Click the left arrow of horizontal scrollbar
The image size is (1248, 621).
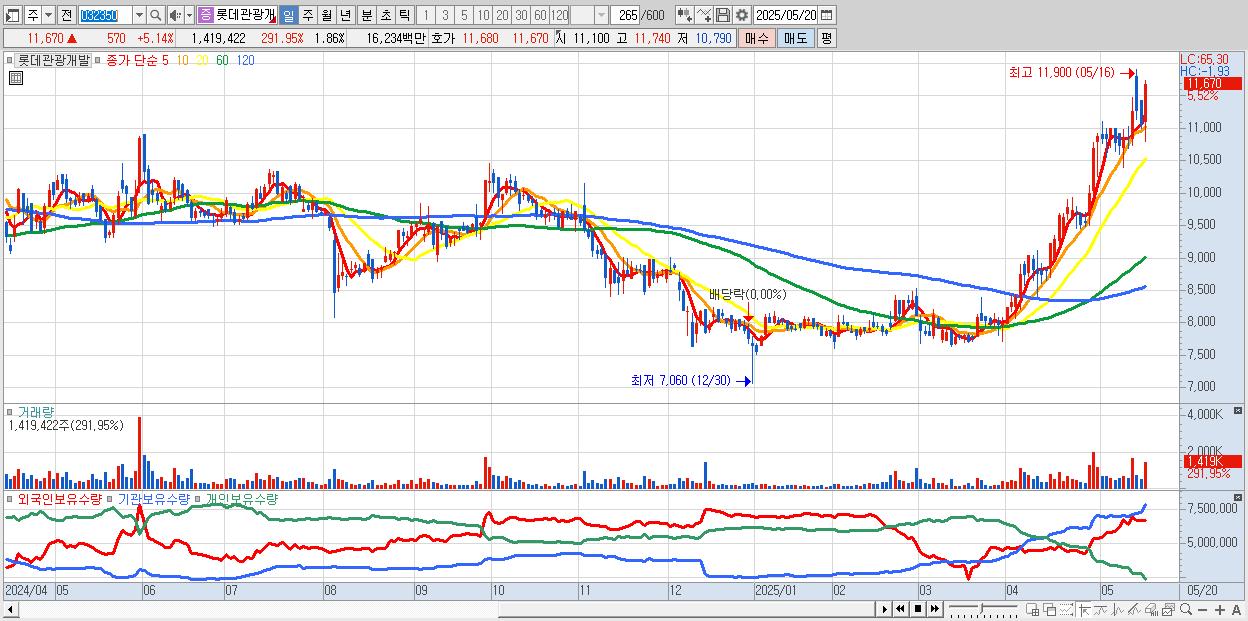click(x=11, y=609)
